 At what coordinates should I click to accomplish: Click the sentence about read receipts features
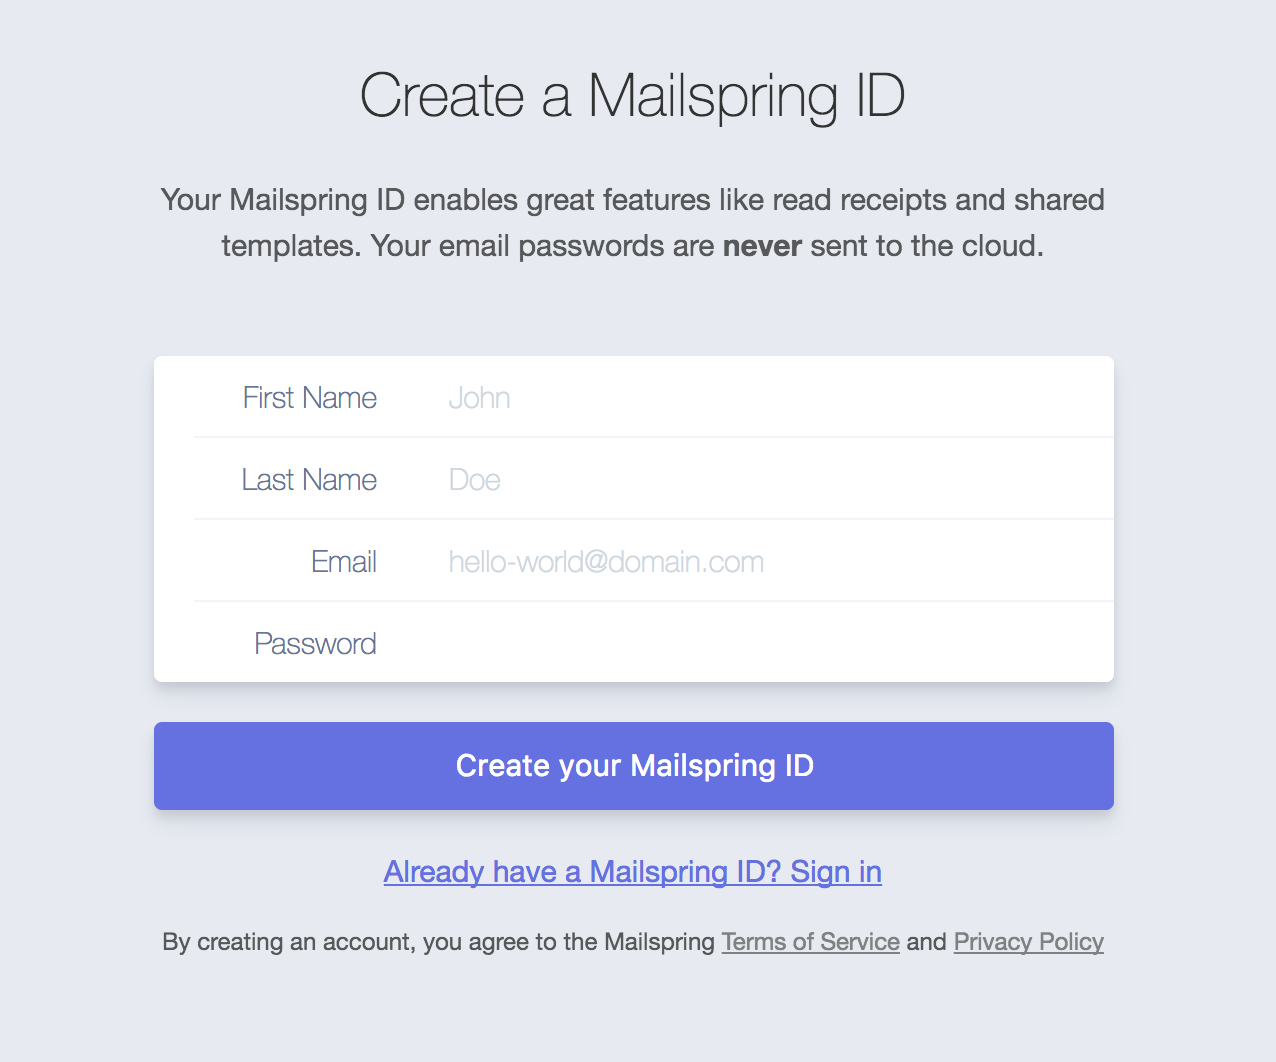tap(632, 200)
